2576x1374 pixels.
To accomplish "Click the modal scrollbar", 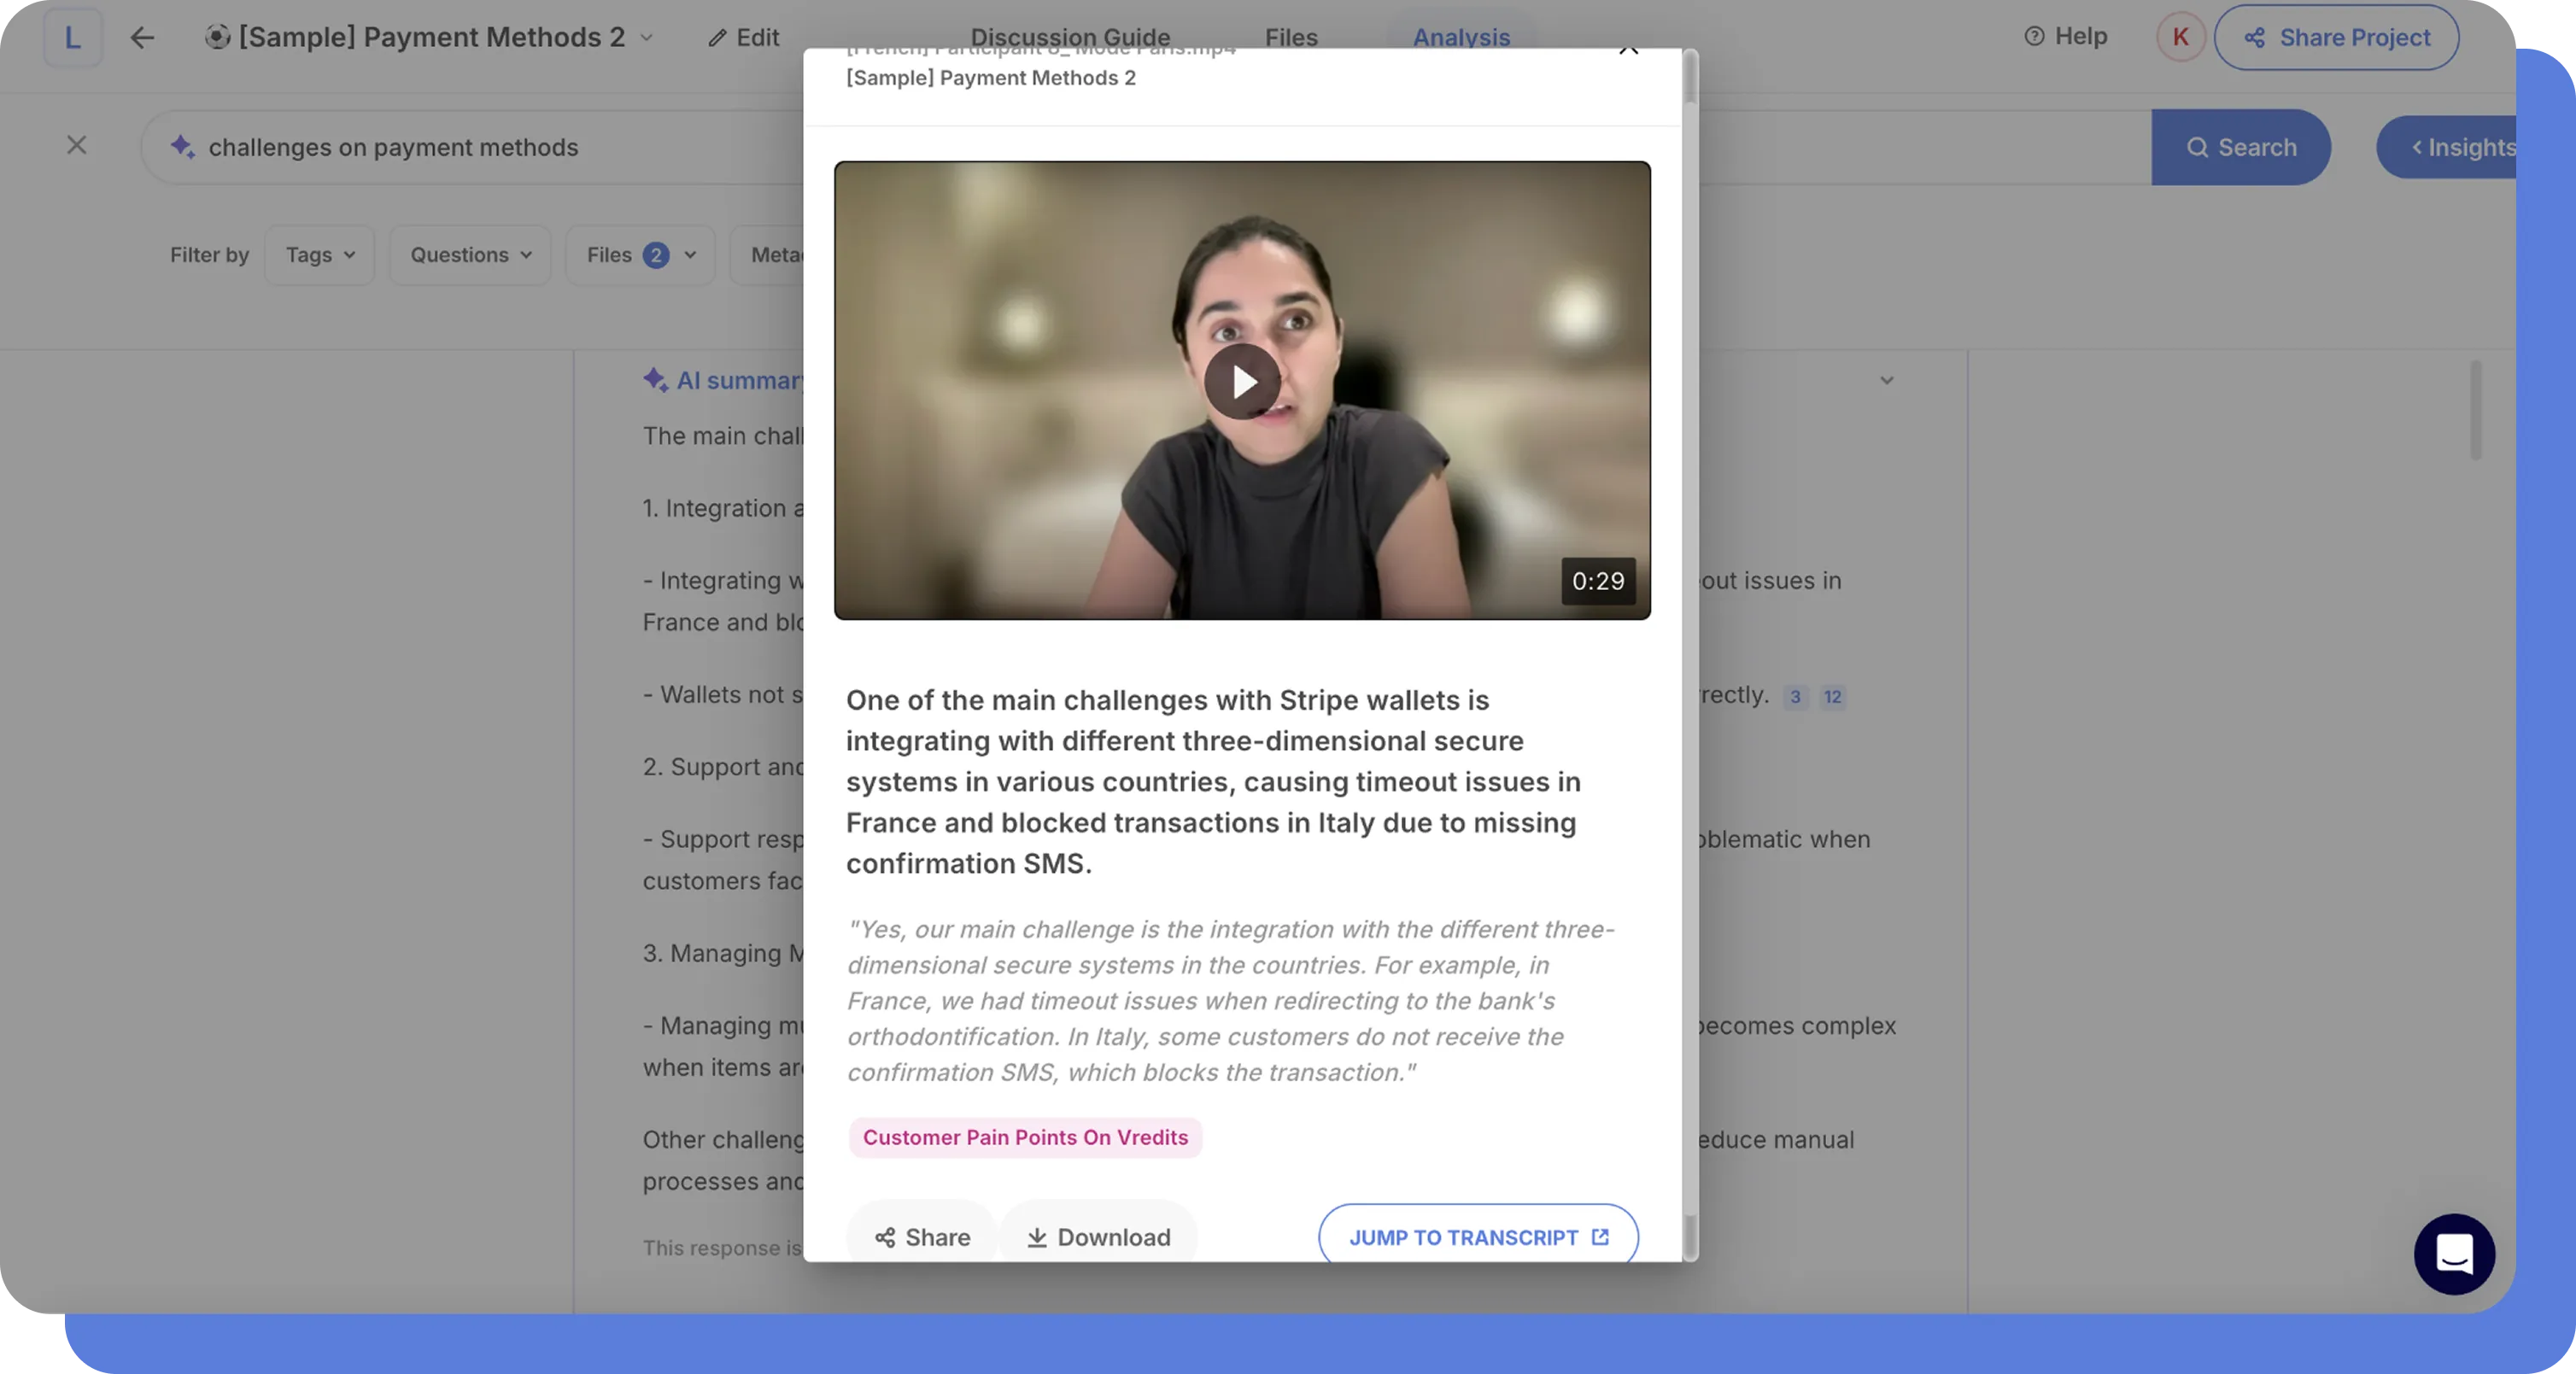I will point(1690,655).
